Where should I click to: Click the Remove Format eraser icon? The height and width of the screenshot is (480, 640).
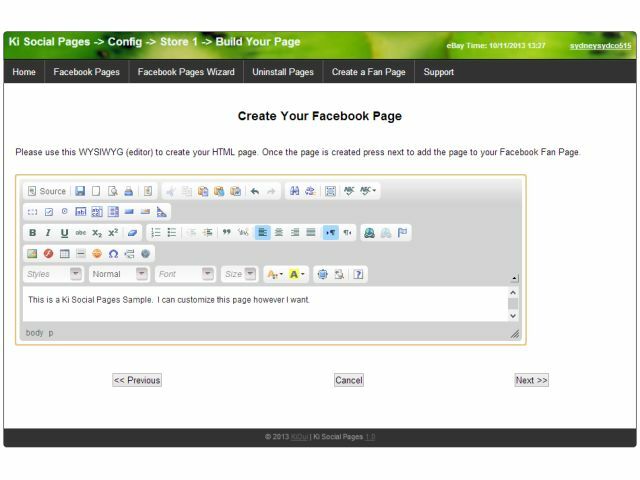tap(132, 233)
